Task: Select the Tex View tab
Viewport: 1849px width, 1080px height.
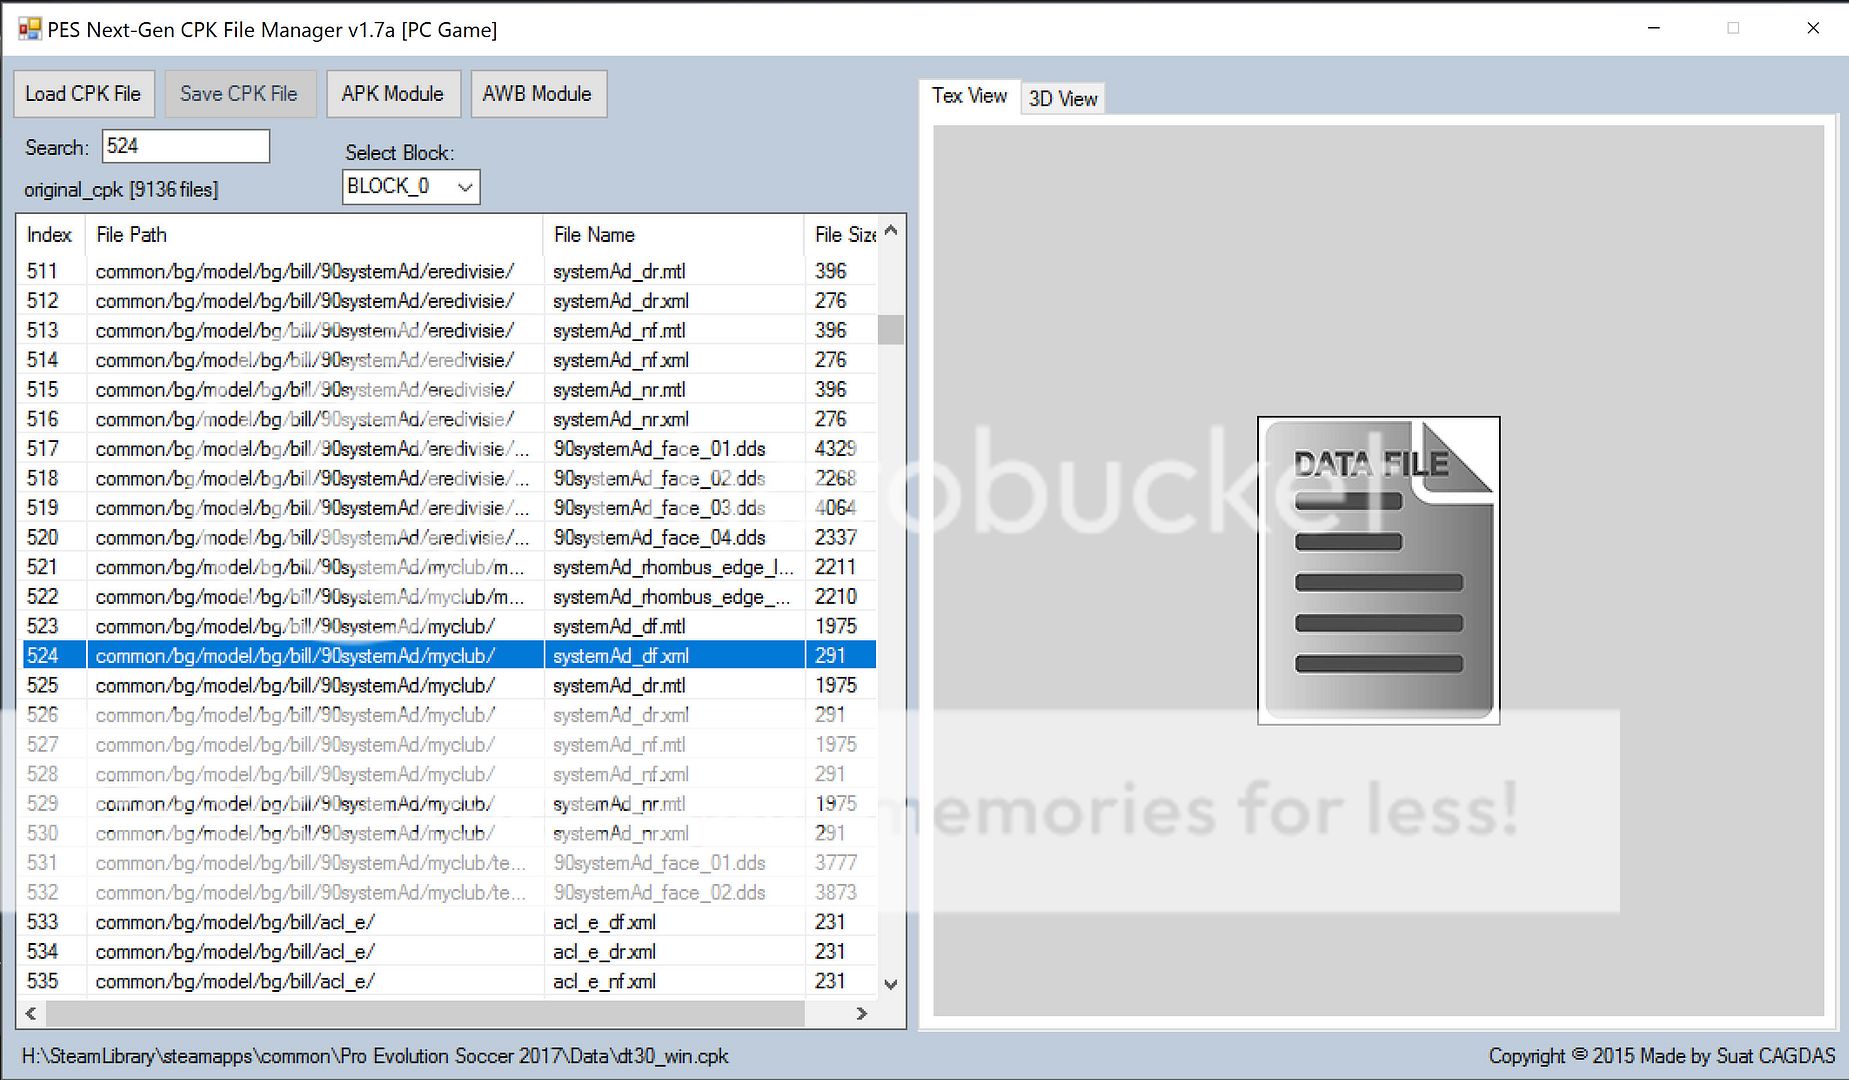Action: [x=969, y=96]
